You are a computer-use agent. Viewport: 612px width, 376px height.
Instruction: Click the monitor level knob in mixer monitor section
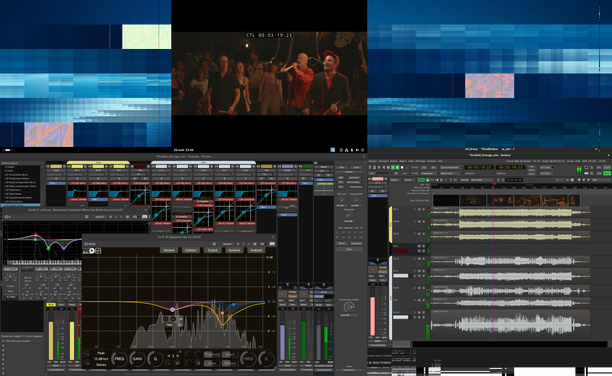(x=349, y=307)
